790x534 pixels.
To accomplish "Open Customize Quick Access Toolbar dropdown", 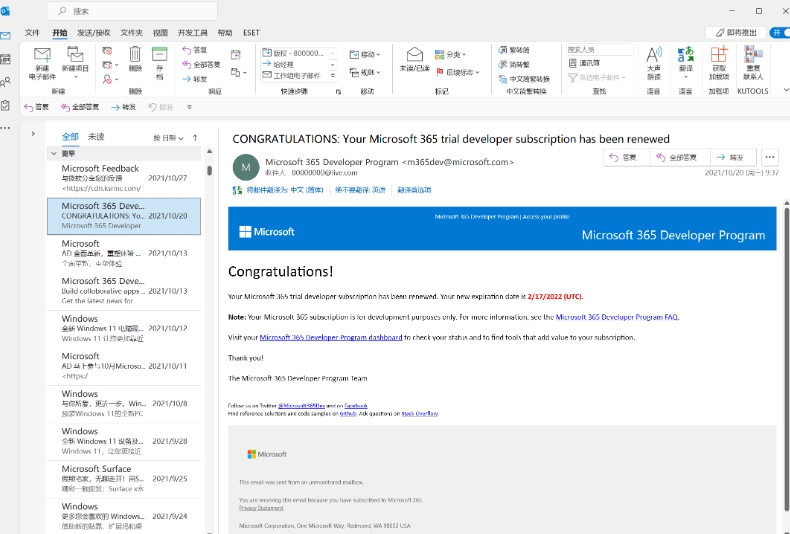I will coord(189,107).
